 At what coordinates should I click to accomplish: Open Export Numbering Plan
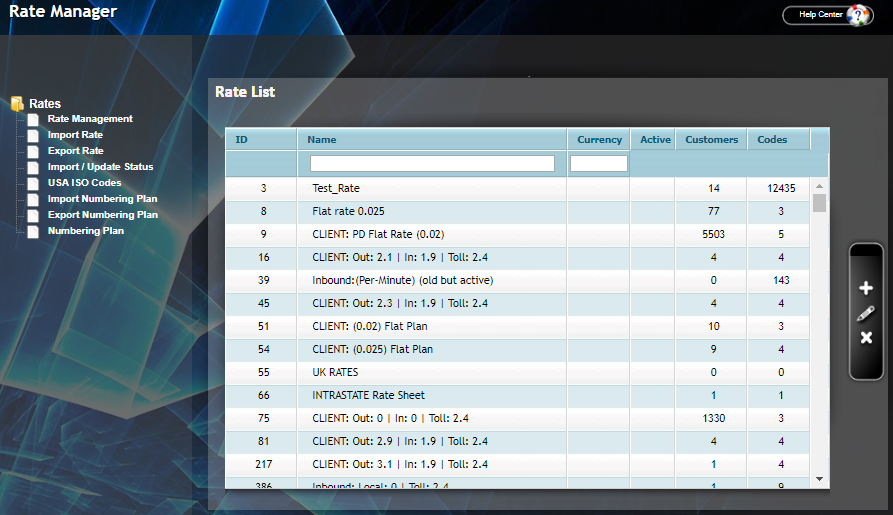pos(102,215)
